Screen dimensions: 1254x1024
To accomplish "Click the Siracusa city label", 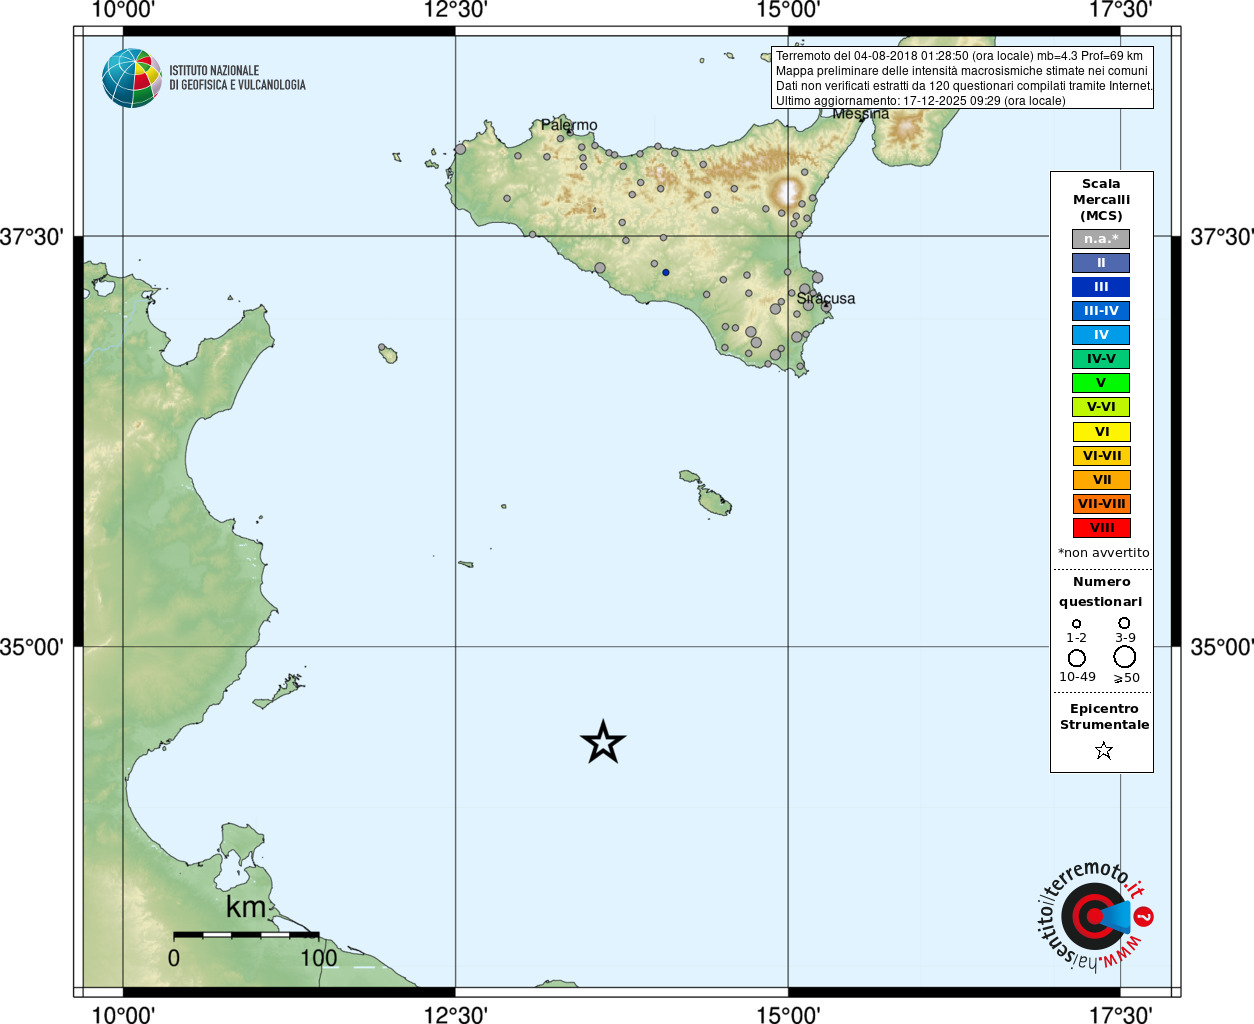I will [x=826, y=298].
